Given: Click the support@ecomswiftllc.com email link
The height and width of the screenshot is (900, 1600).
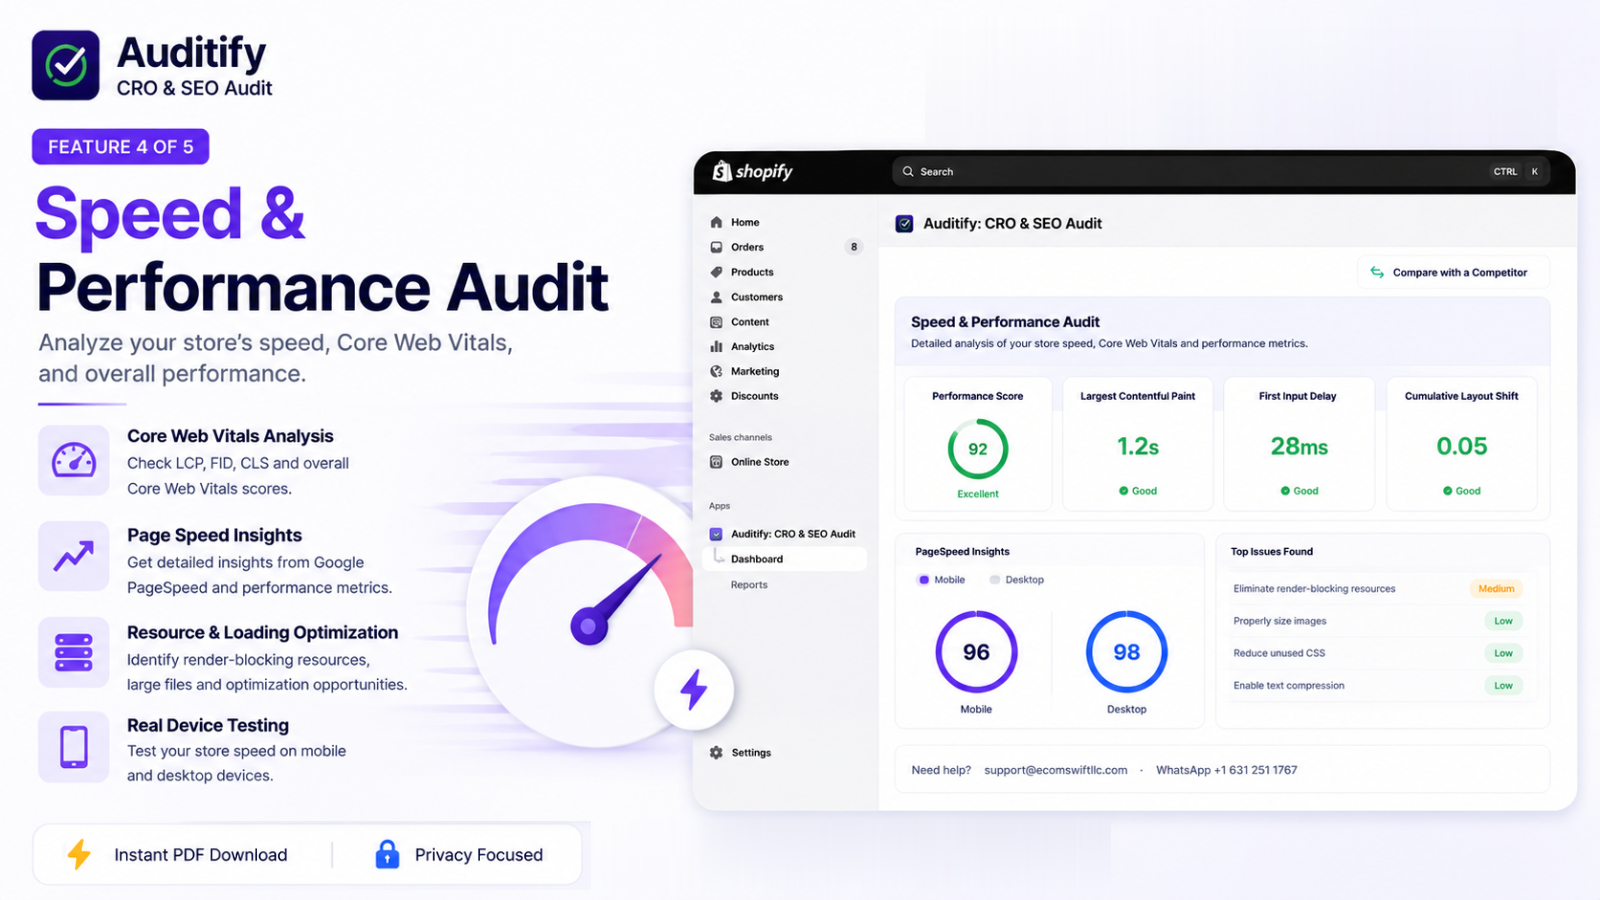Looking at the screenshot, I should point(1055,770).
